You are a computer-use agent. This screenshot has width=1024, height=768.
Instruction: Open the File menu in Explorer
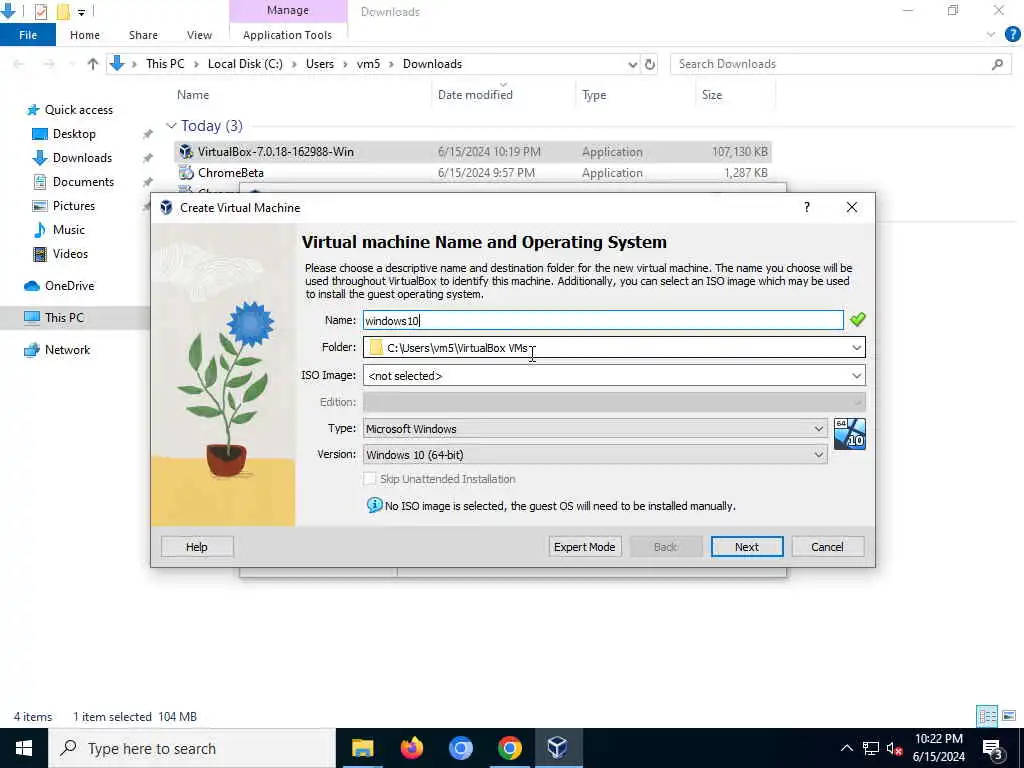pos(28,35)
